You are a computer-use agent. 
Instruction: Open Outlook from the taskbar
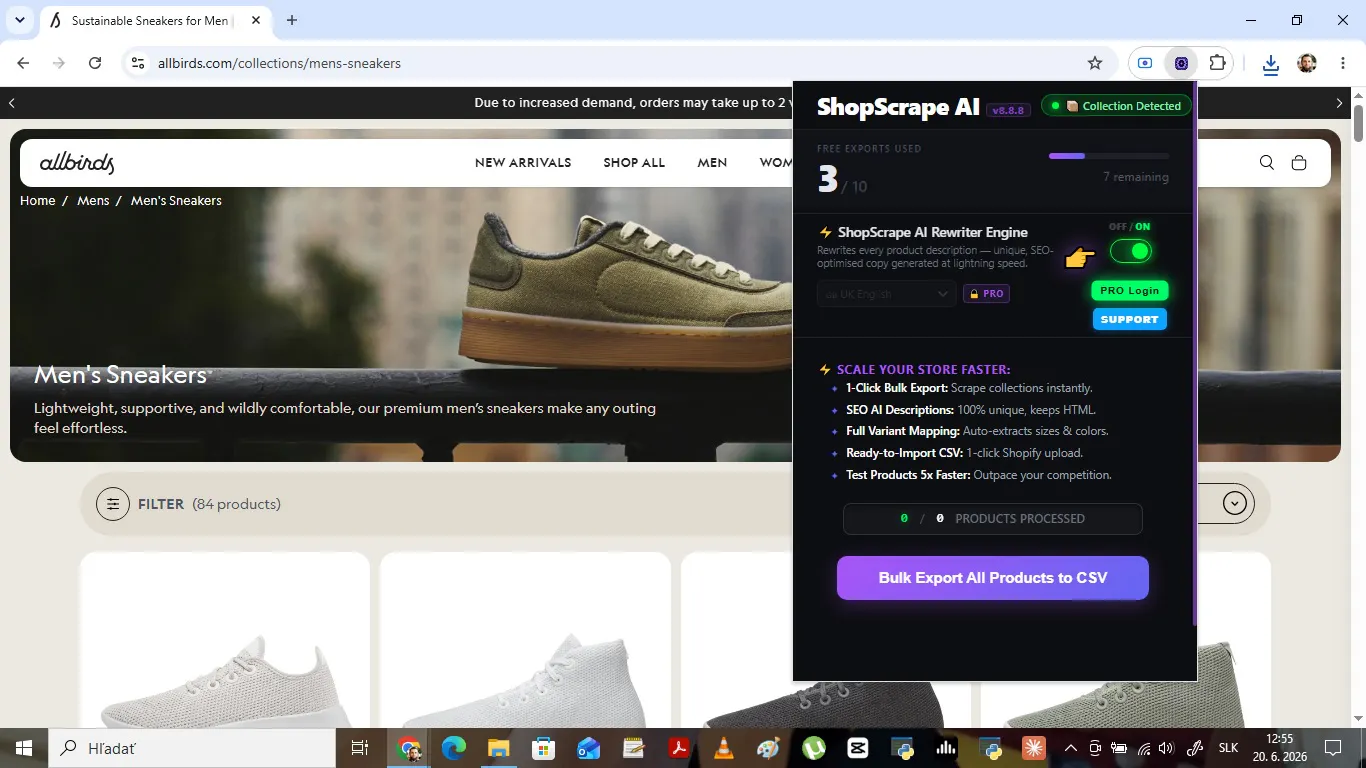[x=588, y=748]
